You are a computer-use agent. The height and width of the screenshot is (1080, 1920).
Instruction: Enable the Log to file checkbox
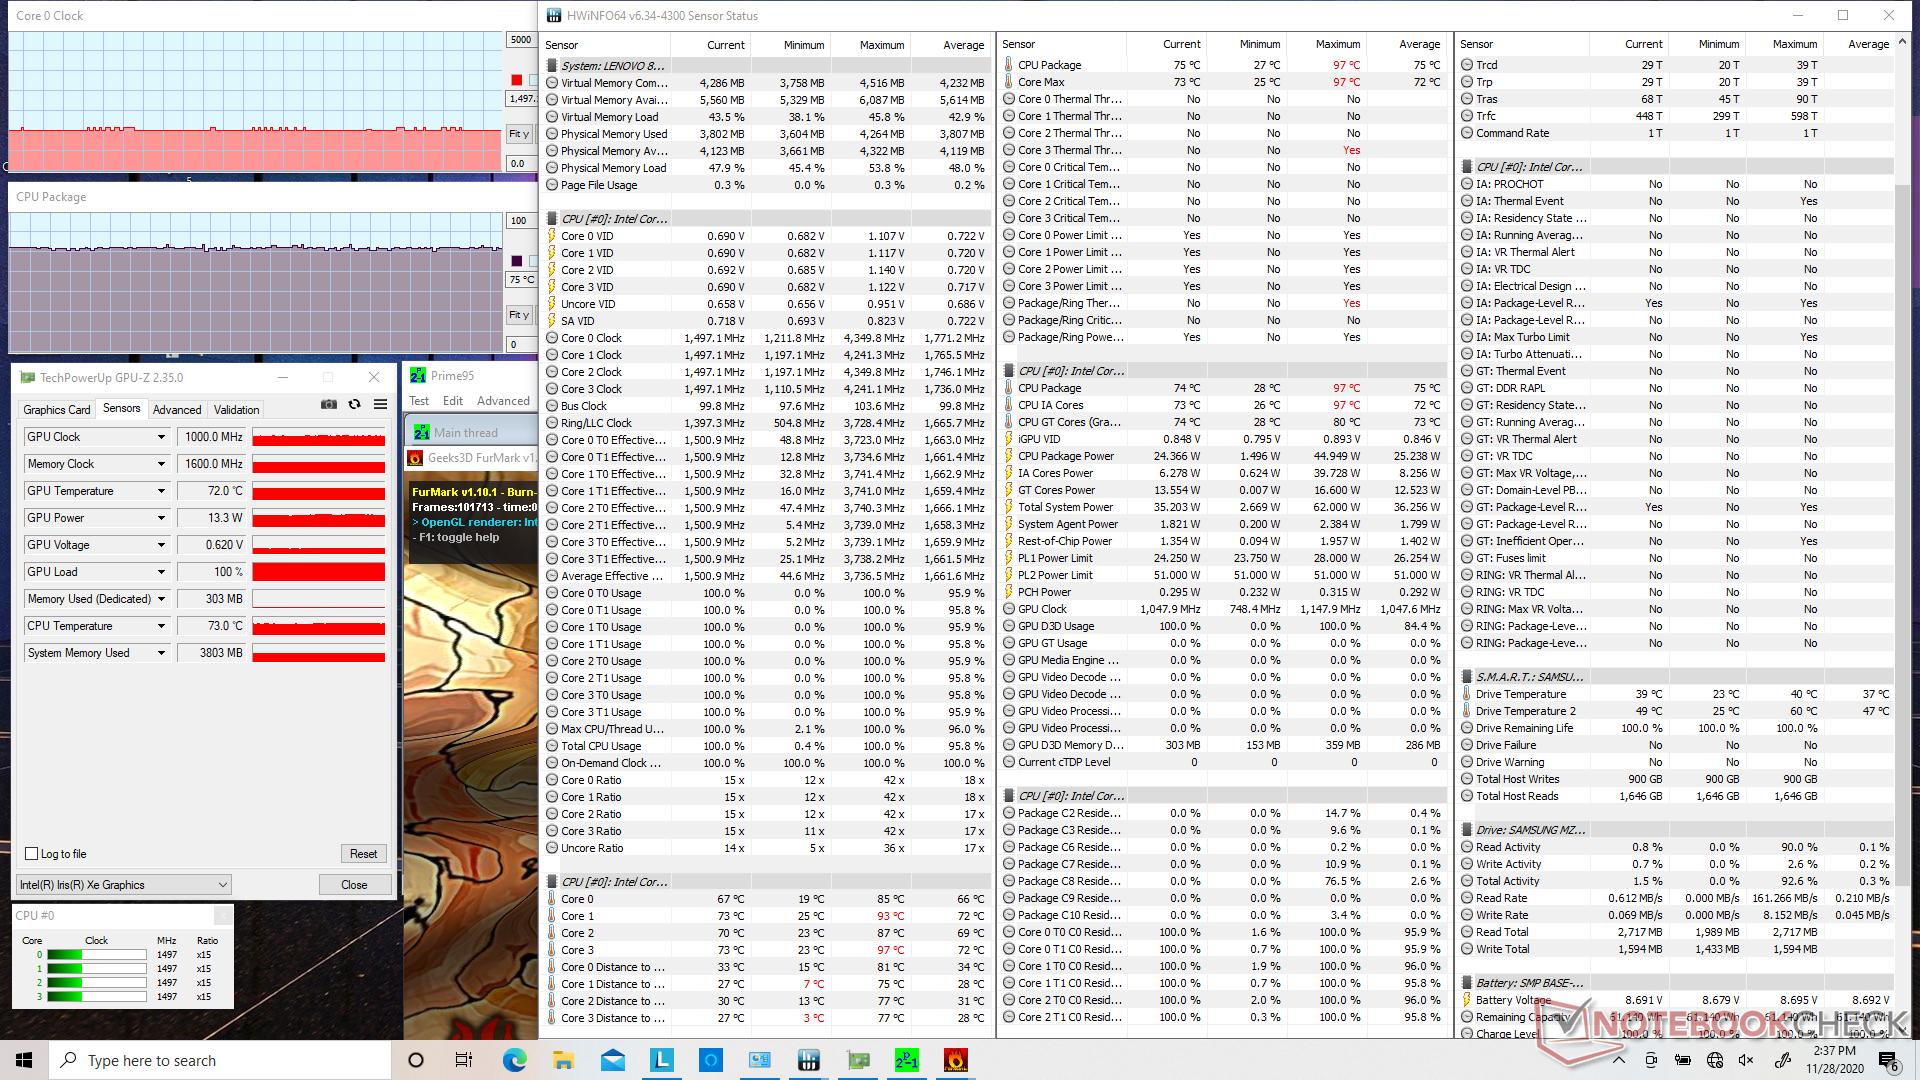point(32,854)
